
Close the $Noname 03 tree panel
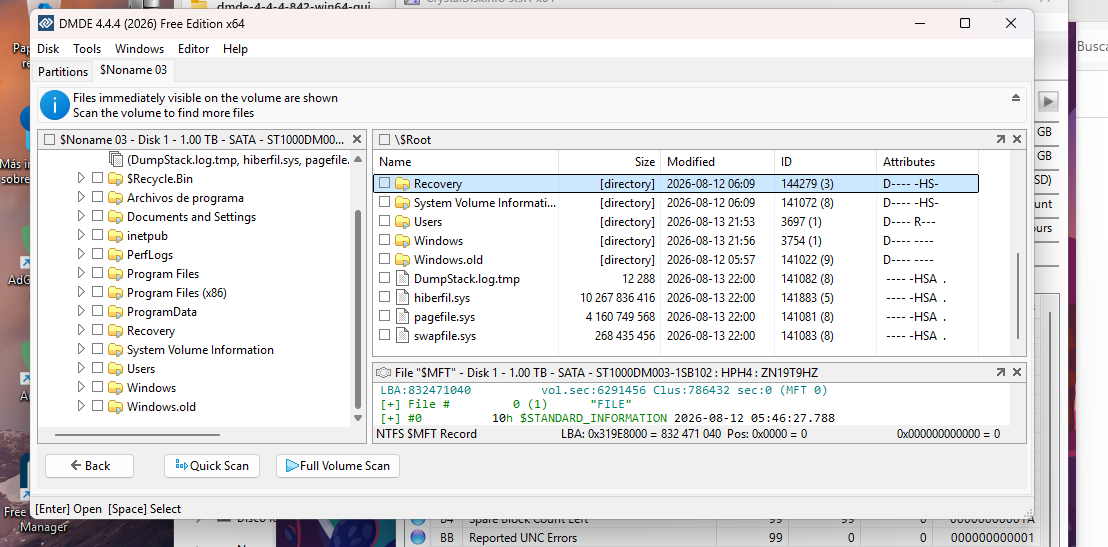[357, 140]
